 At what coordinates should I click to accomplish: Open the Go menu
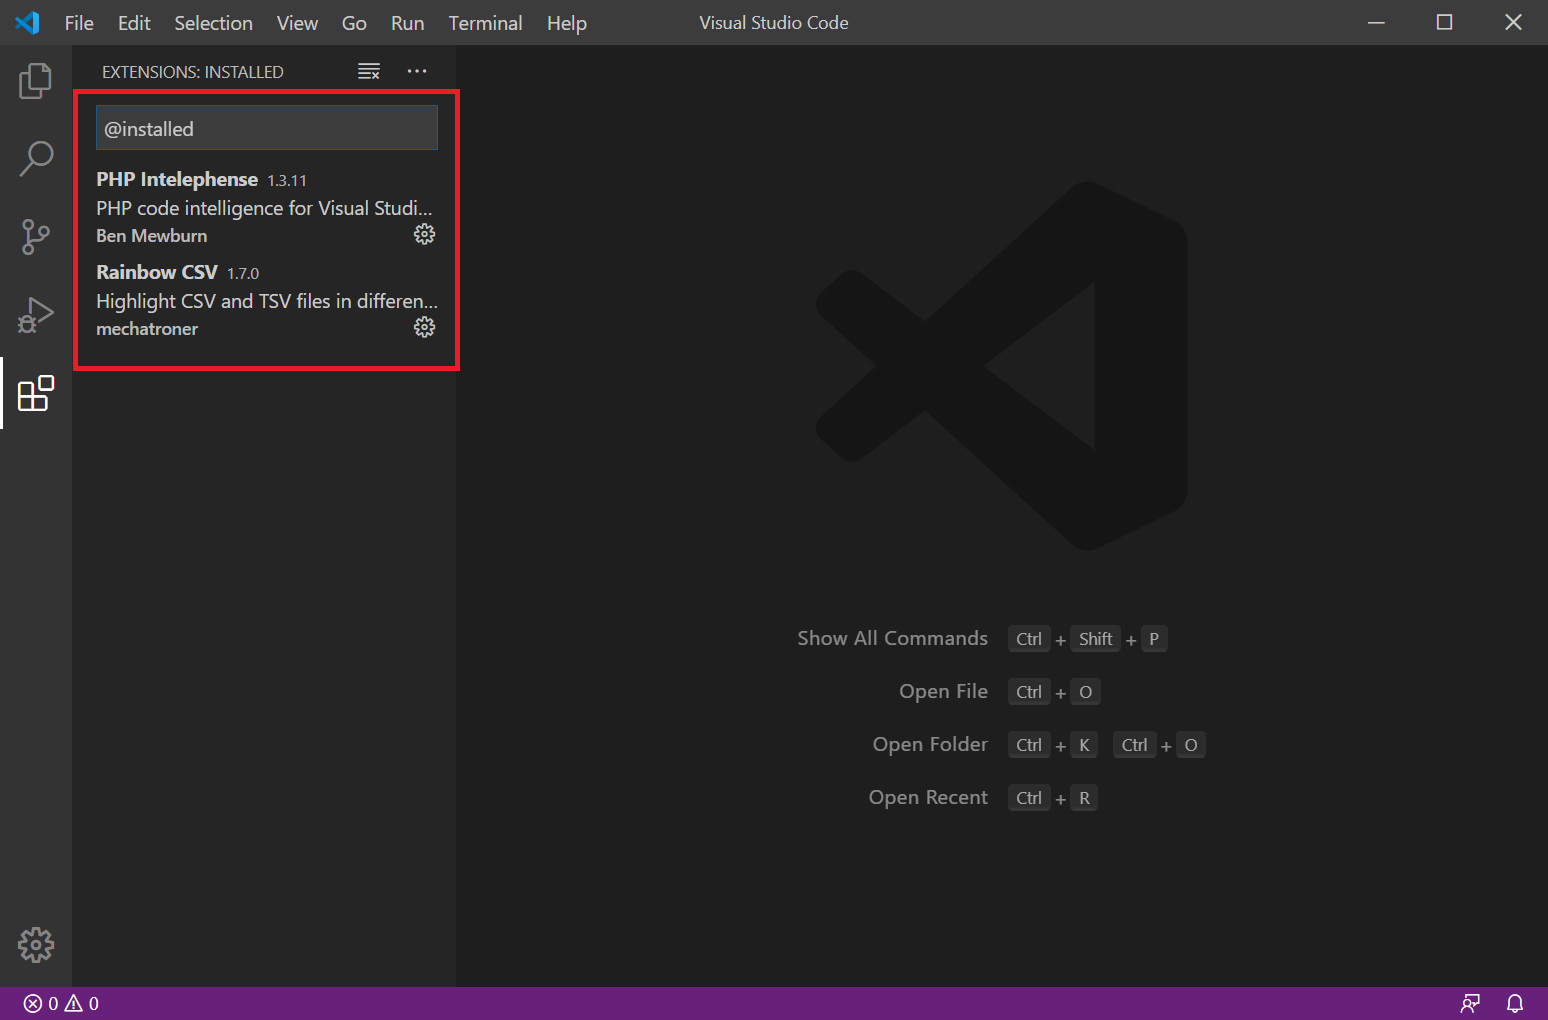pyautogui.click(x=354, y=23)
